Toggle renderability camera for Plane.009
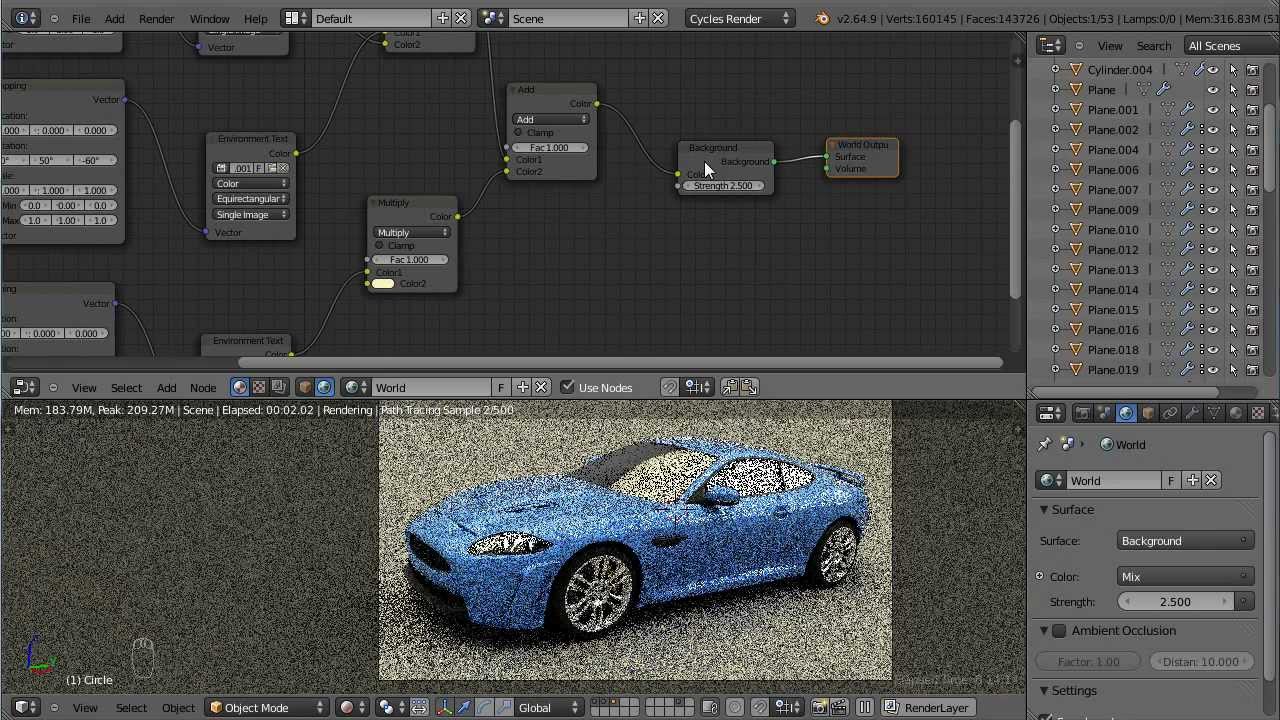 click(1253, 210)
